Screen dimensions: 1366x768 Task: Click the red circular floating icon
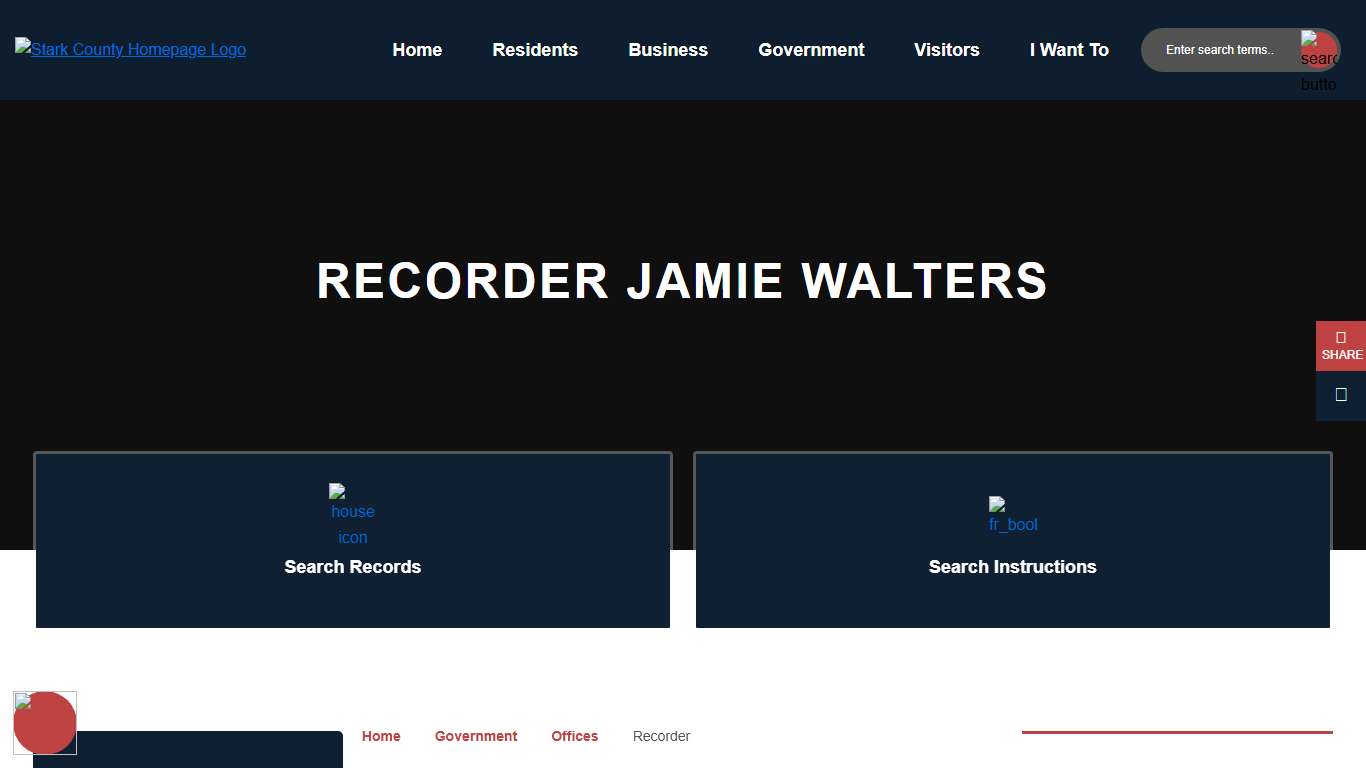click(45, 722)
